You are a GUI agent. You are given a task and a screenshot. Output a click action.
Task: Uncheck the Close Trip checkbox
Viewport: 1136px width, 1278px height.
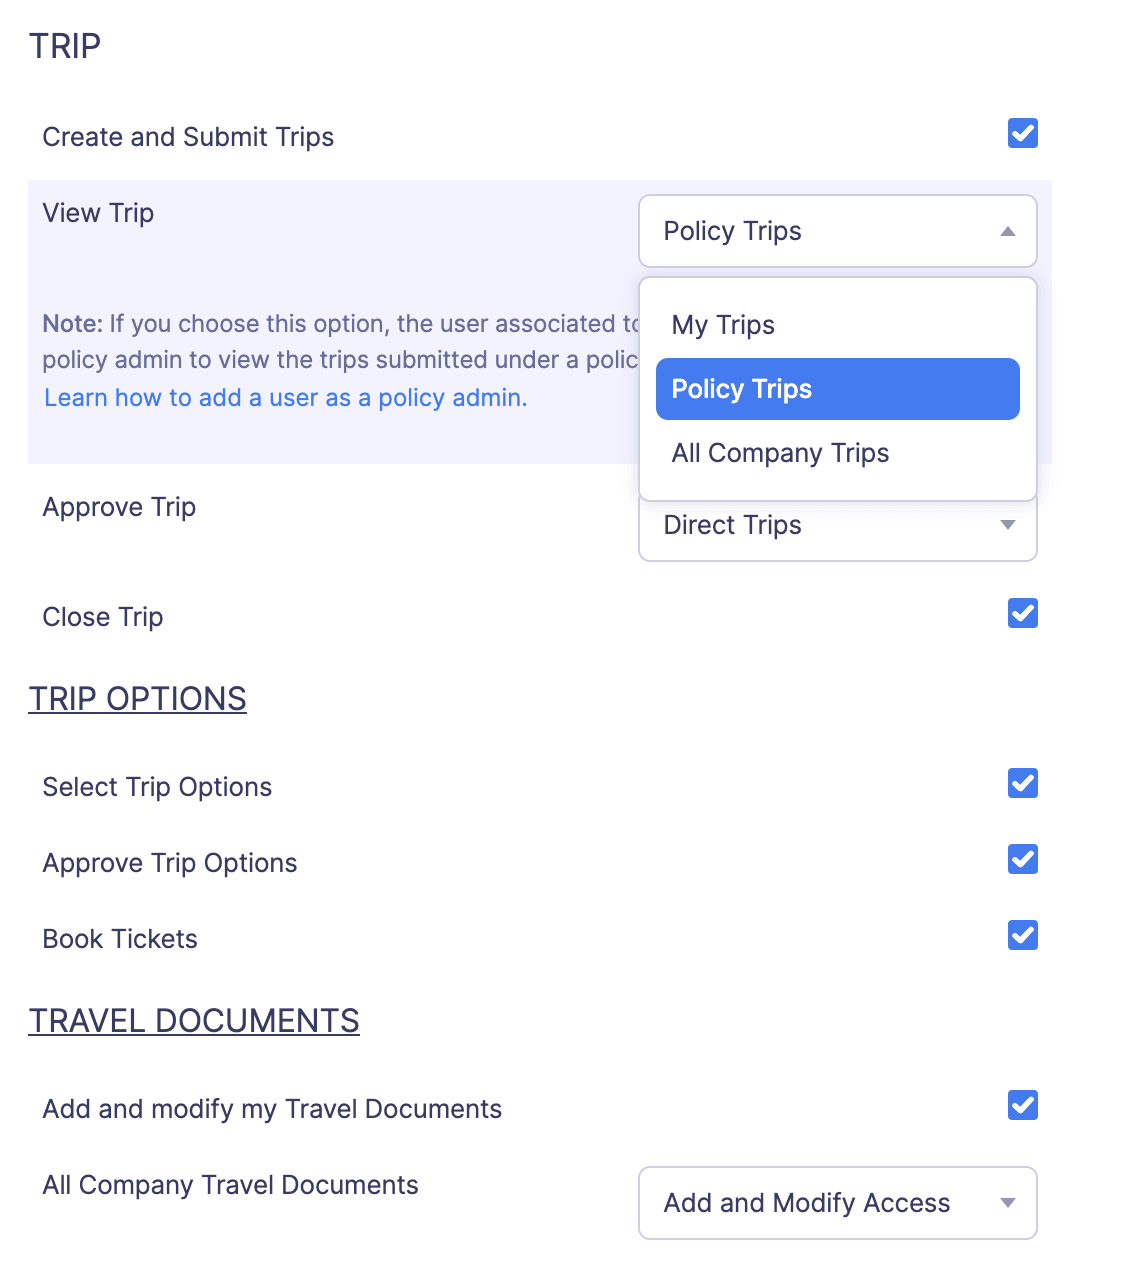[1022, 613]
